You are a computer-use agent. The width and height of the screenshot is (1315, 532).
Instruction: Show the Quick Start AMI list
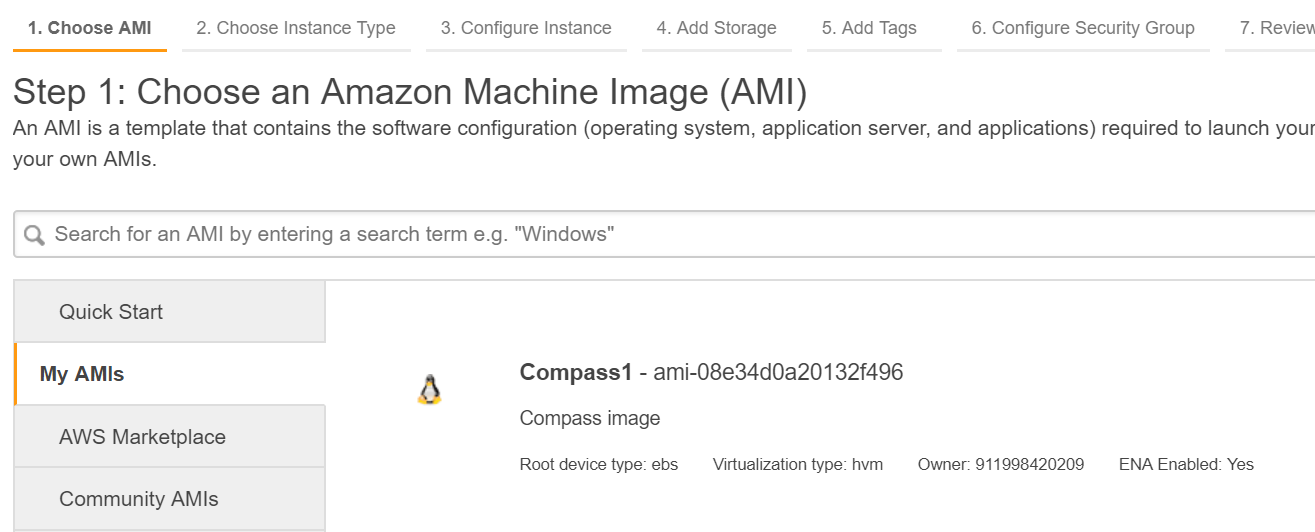[111, 312]
